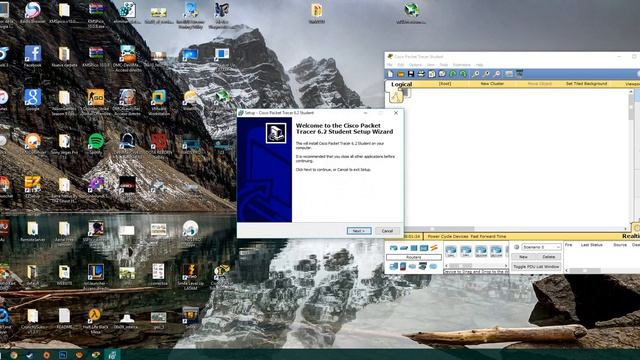The height and width of the screenshot is (360, 640).
Task: Click the Source column header in PDU list
Action: click(620, 245)
